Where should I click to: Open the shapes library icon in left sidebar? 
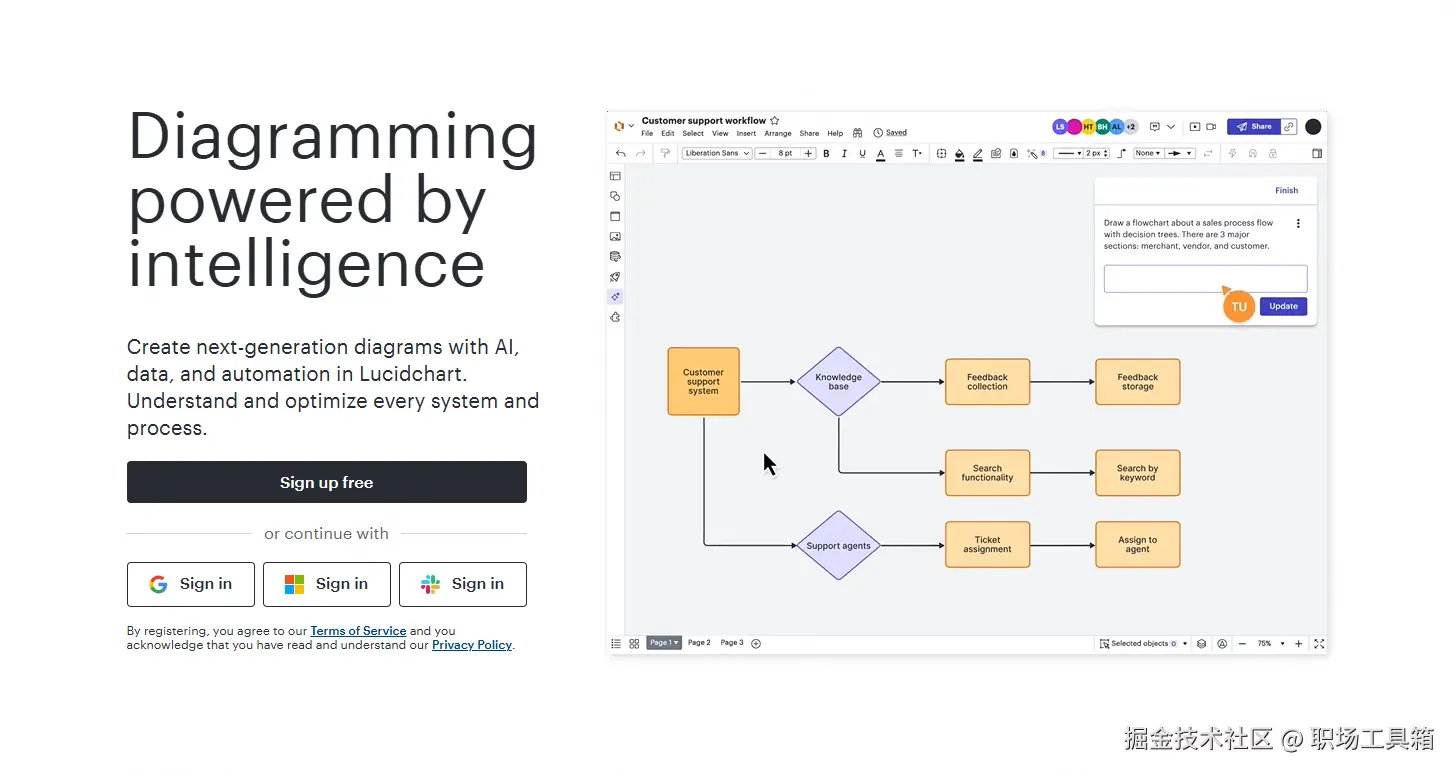point(615,196)
